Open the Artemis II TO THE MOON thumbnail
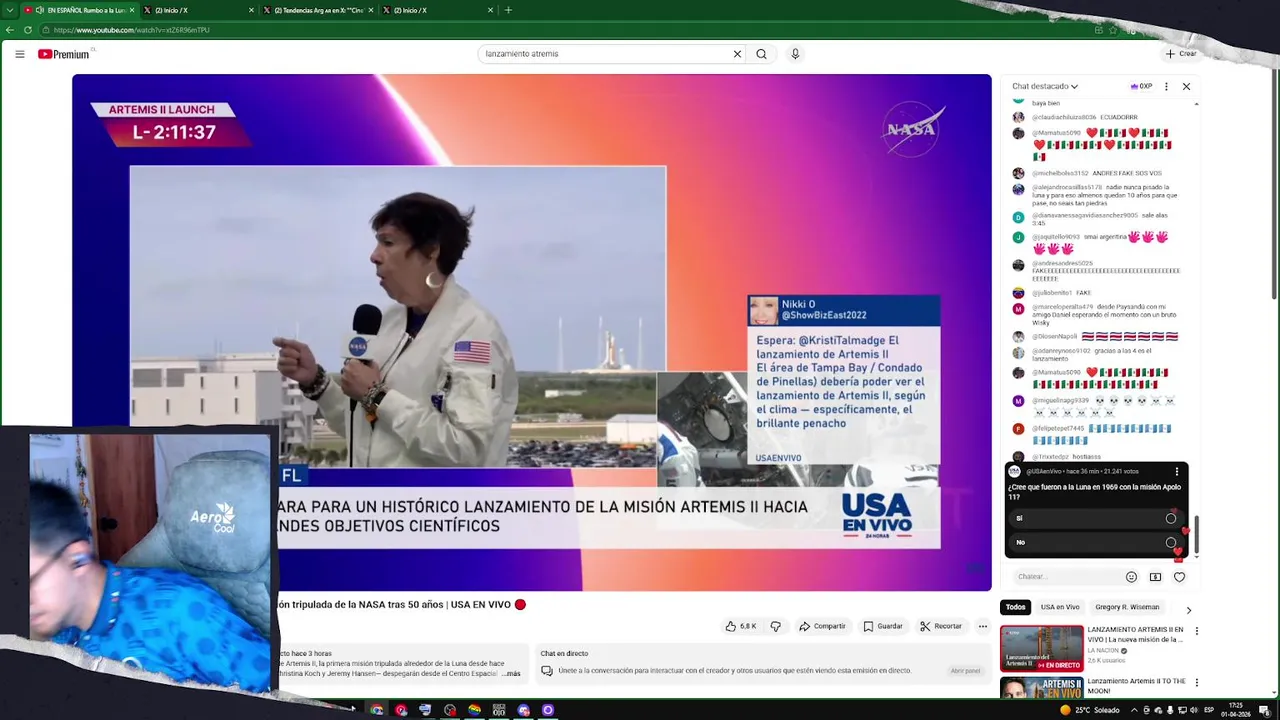The width and height of the screenshot is (1280, 720). point(1042,688)
